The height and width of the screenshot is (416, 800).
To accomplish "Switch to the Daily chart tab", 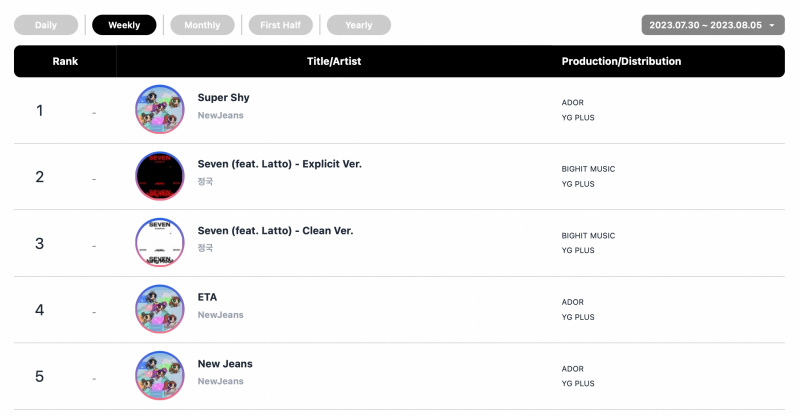I will (46, 25).
